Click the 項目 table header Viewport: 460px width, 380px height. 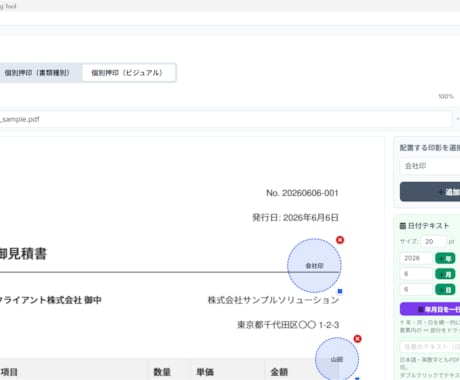point(9,372)
